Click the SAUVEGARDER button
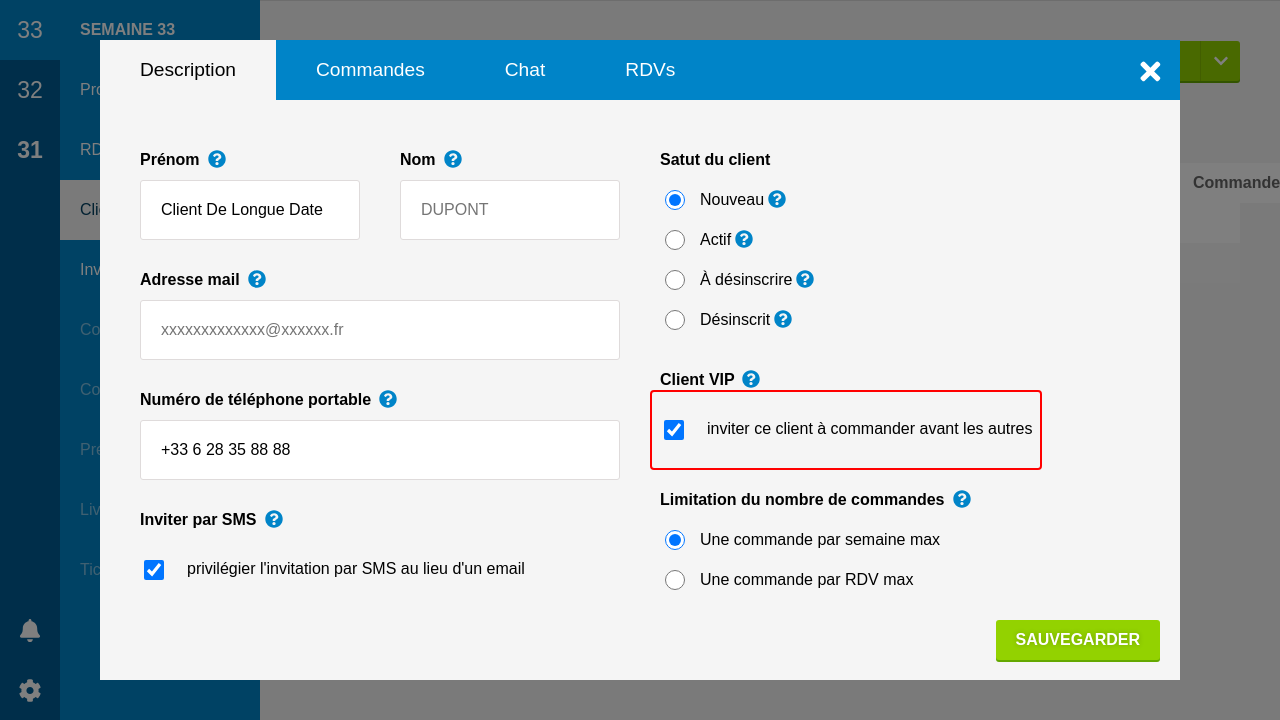Image resolution: width=1280 pixels, height=720 pixels. [1077, 640]
